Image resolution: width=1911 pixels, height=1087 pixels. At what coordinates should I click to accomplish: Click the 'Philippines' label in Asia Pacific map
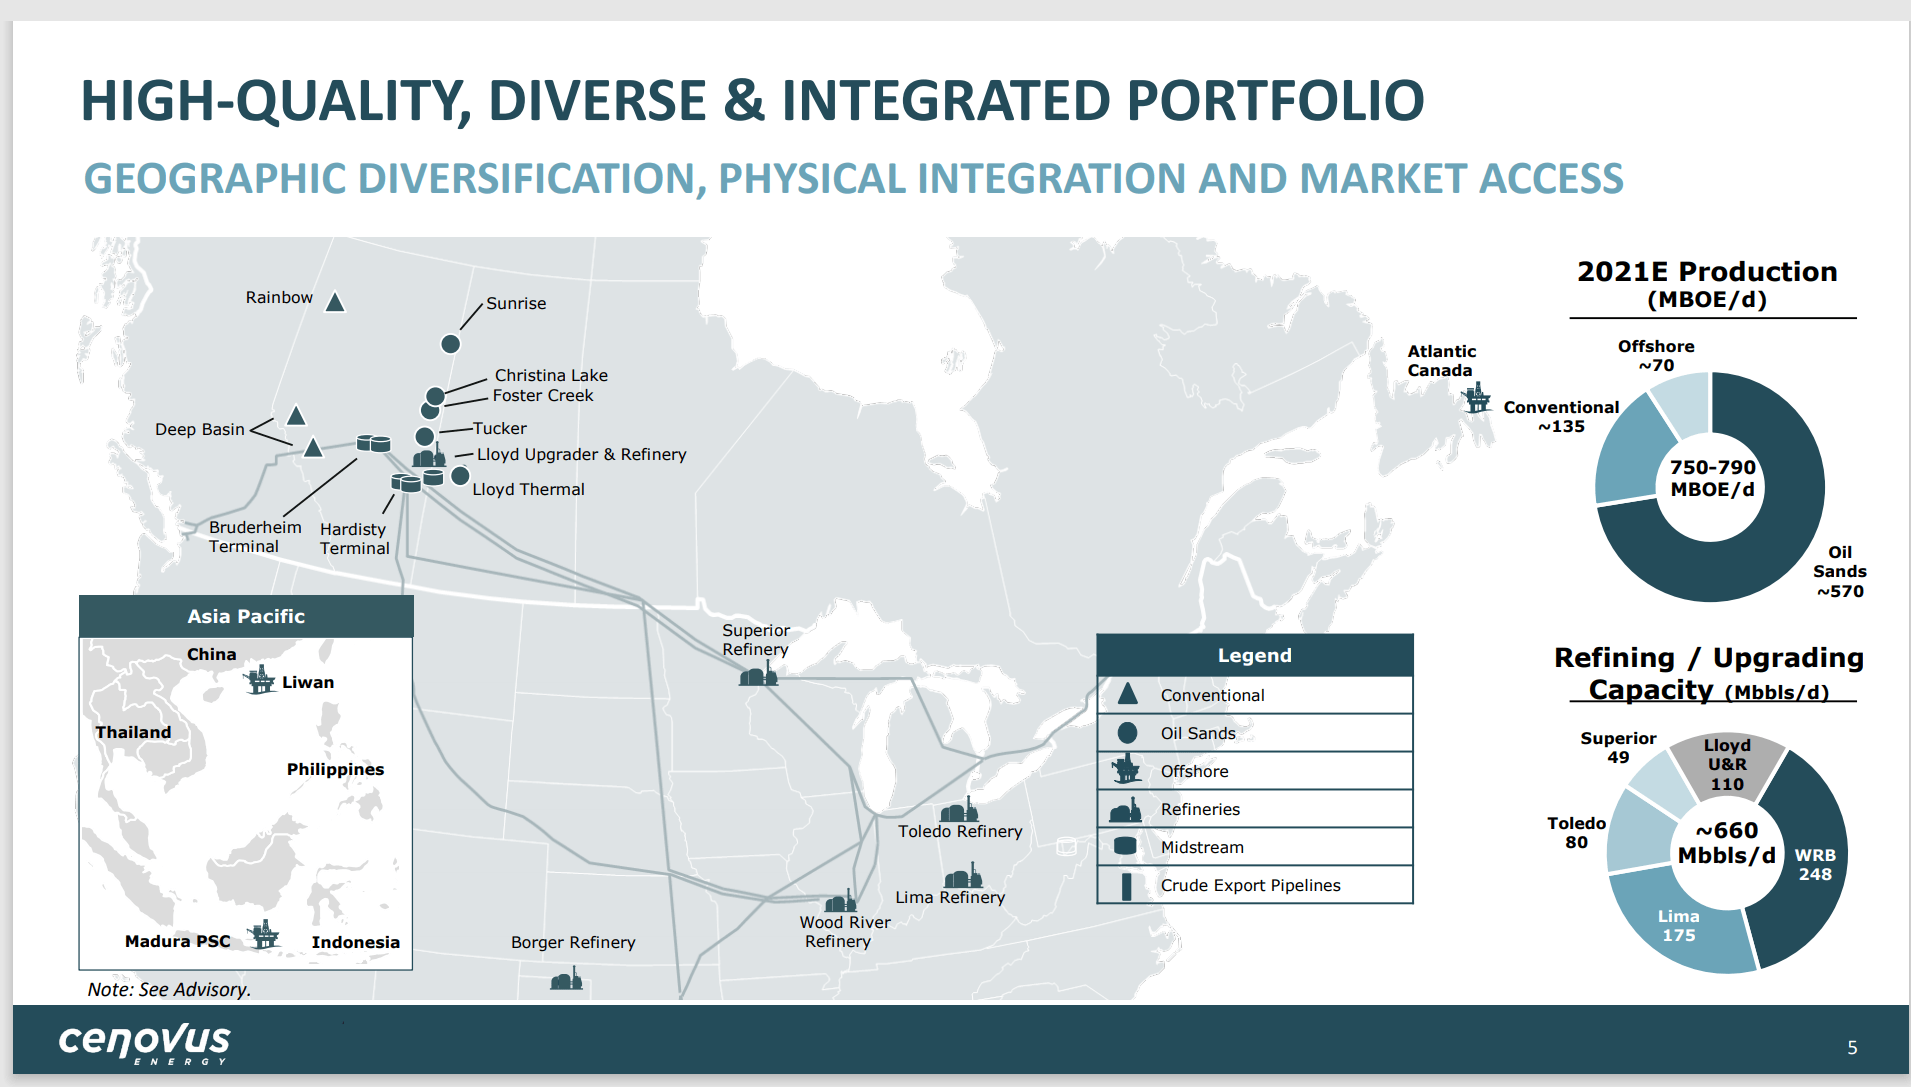335,769
